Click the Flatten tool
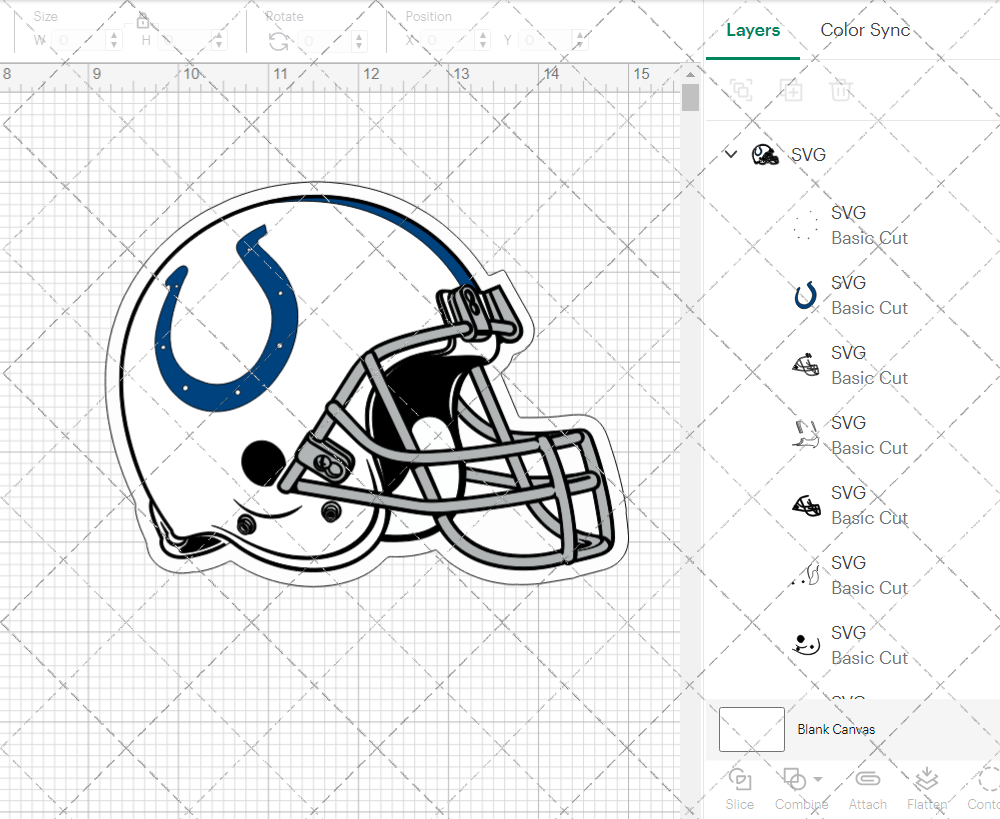This screenshot has height=819, width=1000. tap(926, 787)
